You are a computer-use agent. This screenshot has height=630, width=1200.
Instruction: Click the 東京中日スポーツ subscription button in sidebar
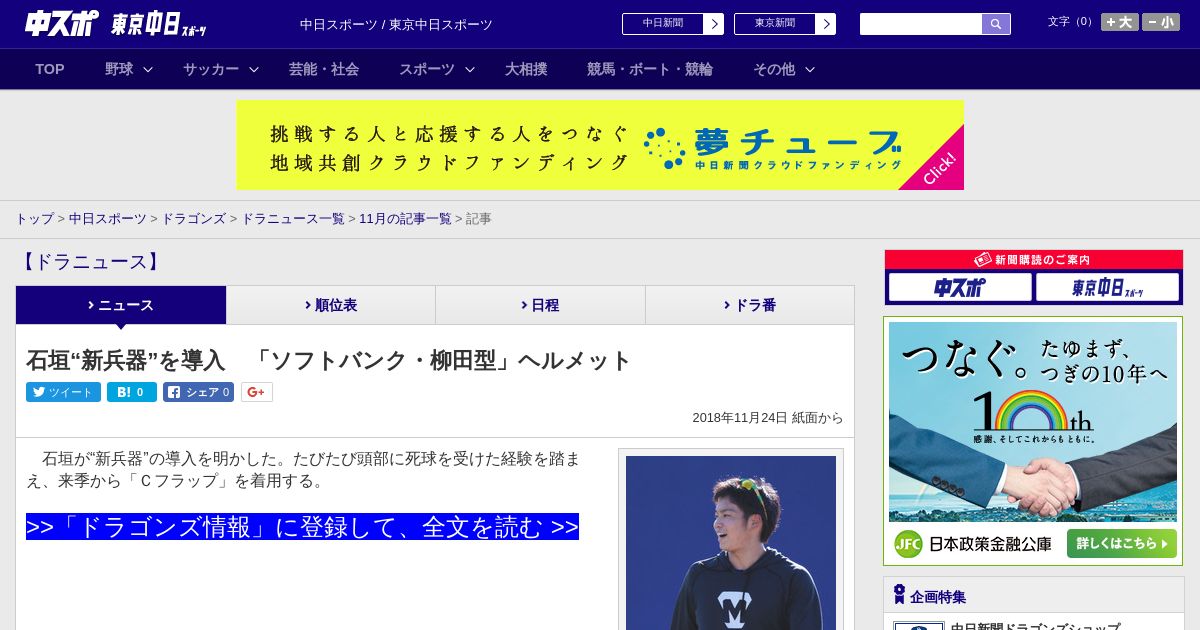(x=1107, y=288)
